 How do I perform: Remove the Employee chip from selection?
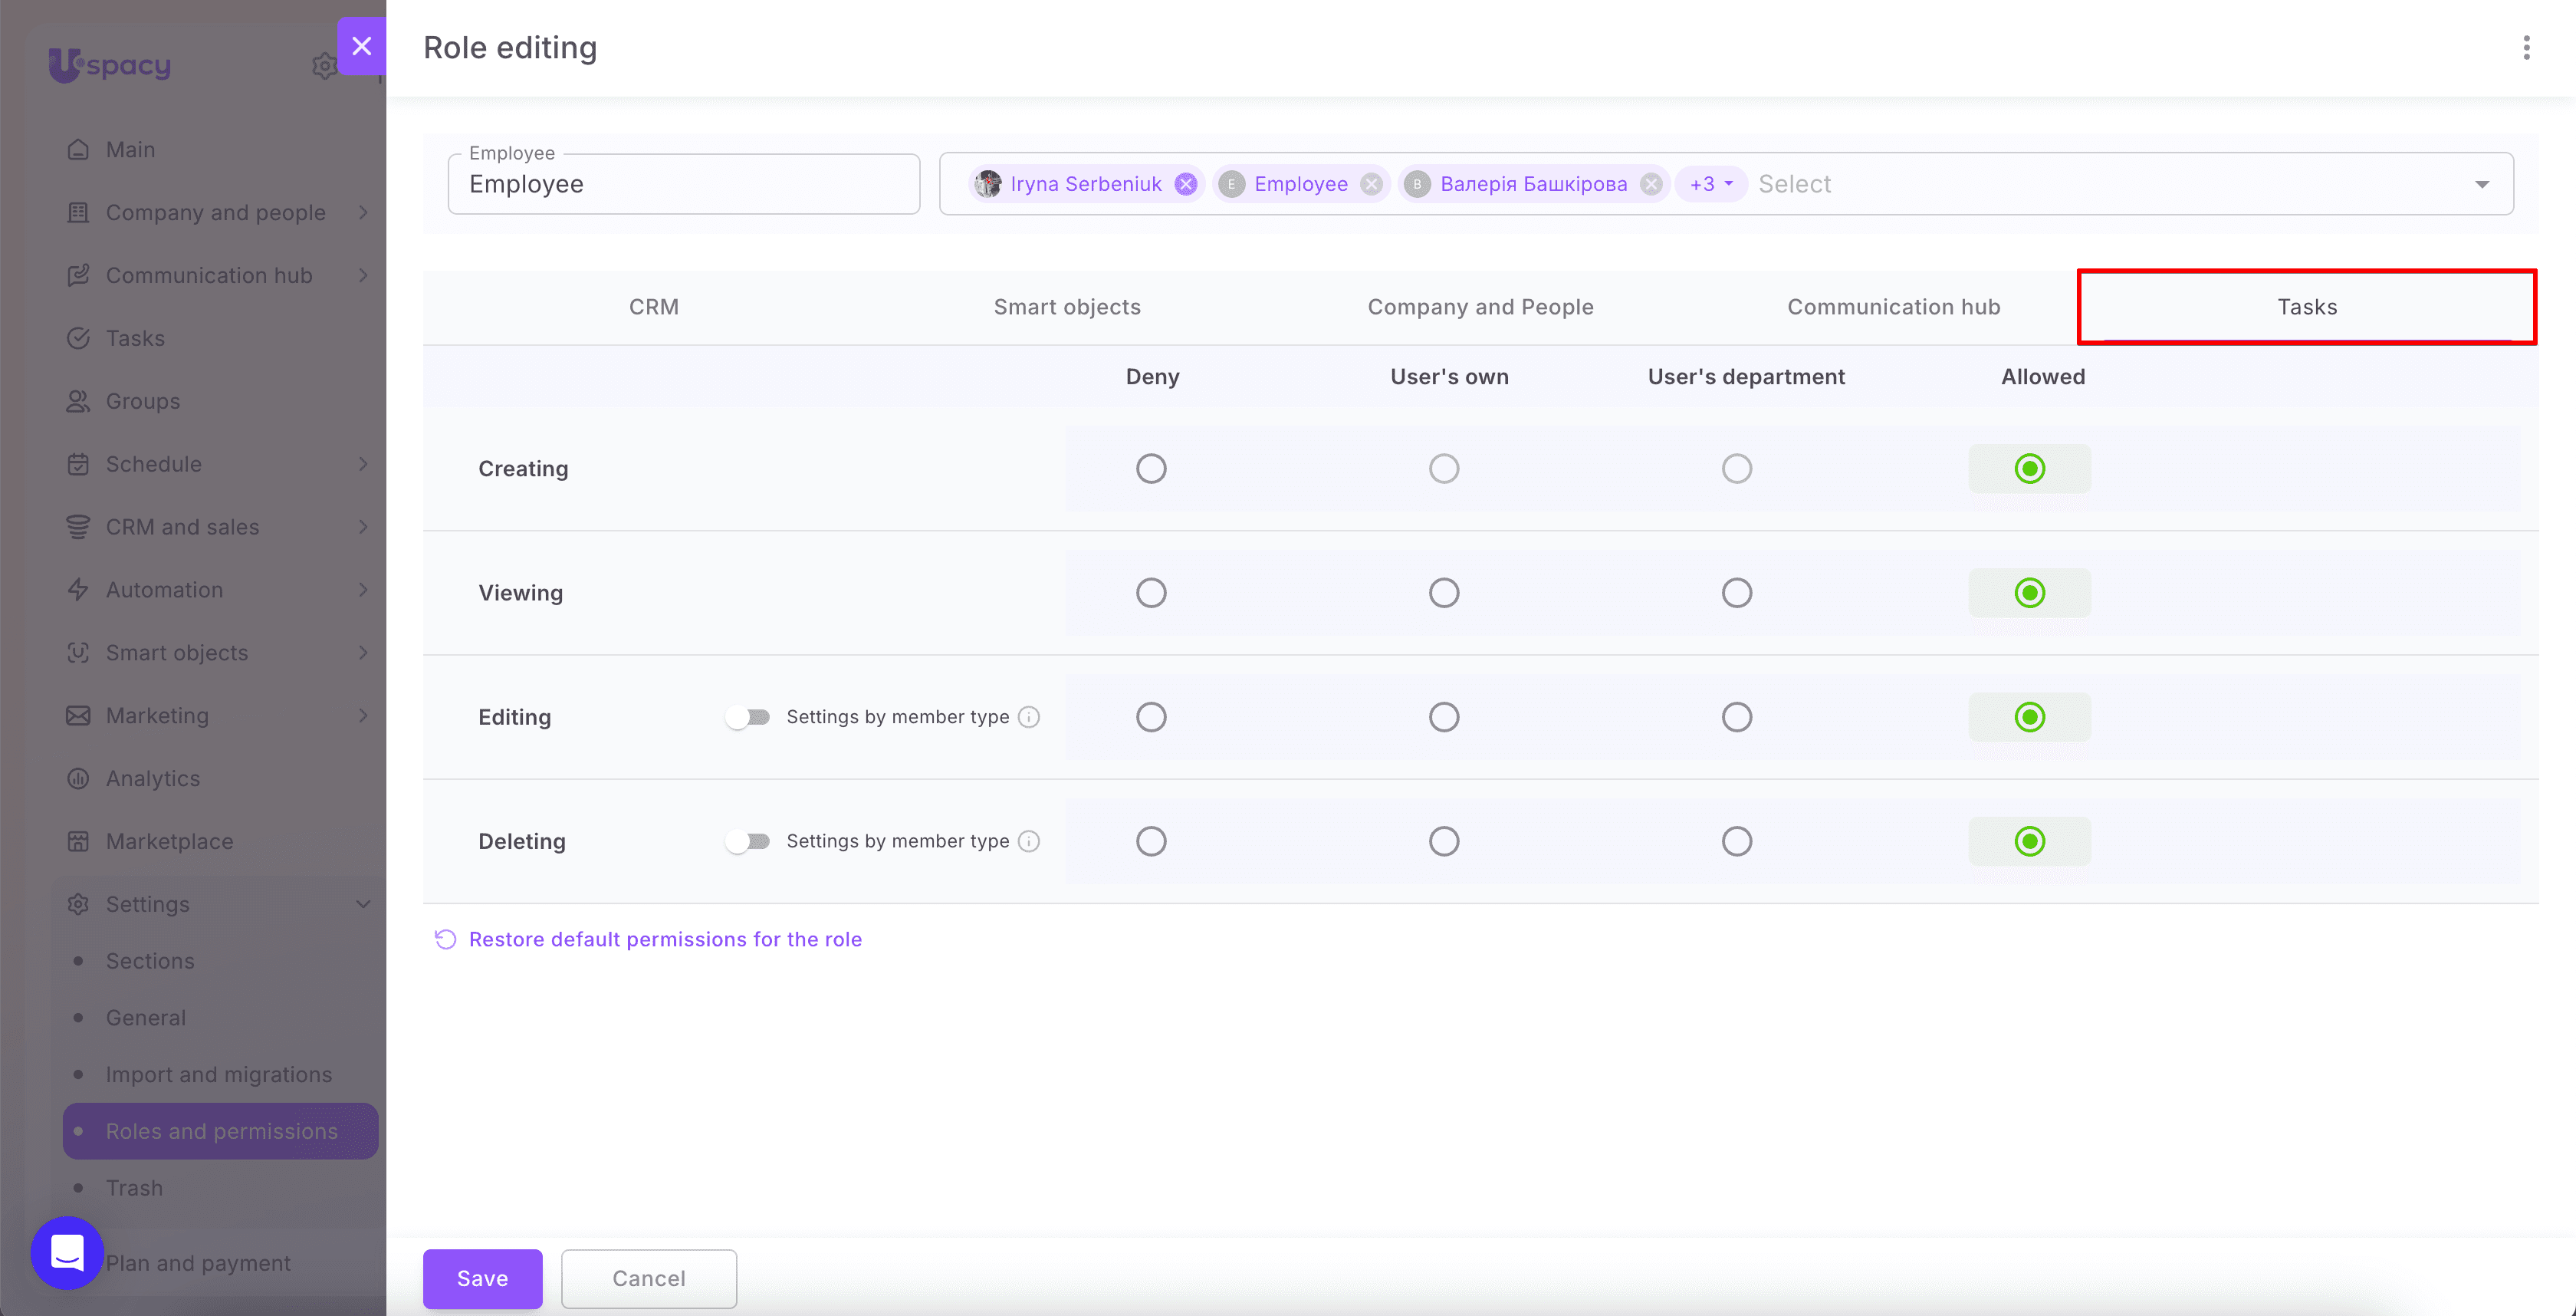(x=1372, y=184)
